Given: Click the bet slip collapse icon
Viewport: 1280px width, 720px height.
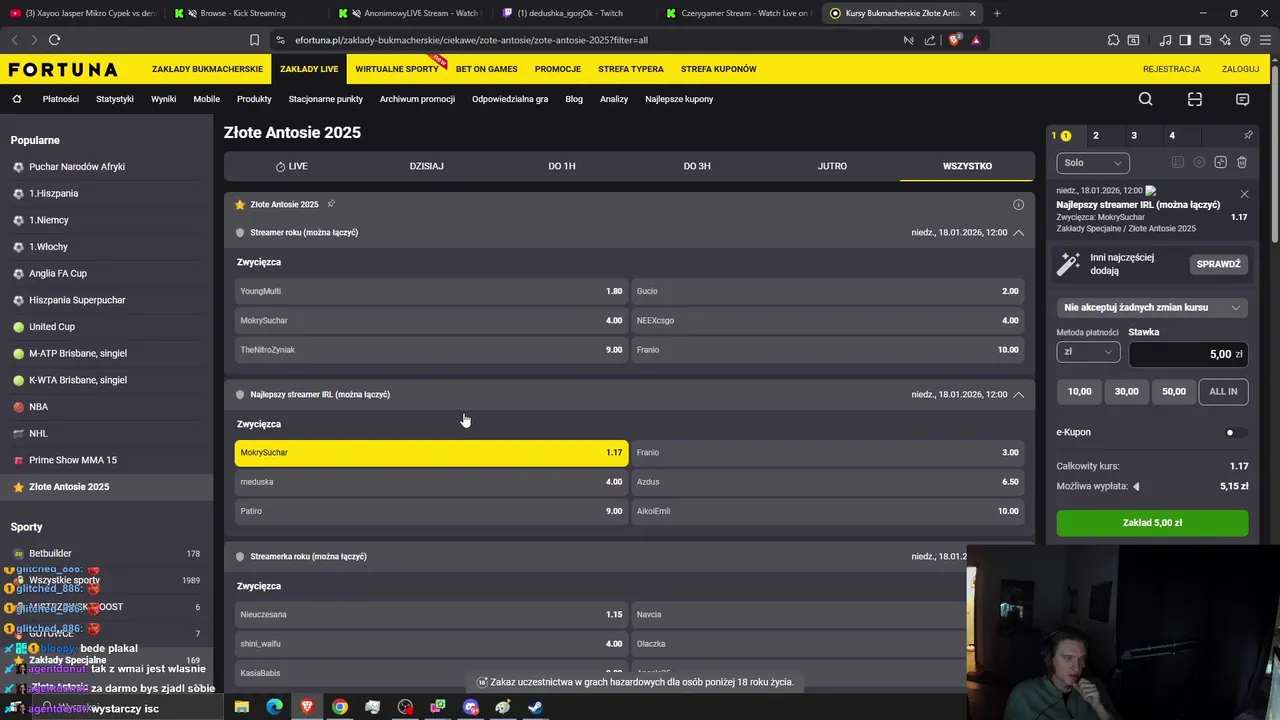Looking at the screenshot, I should coord(1221,162).
